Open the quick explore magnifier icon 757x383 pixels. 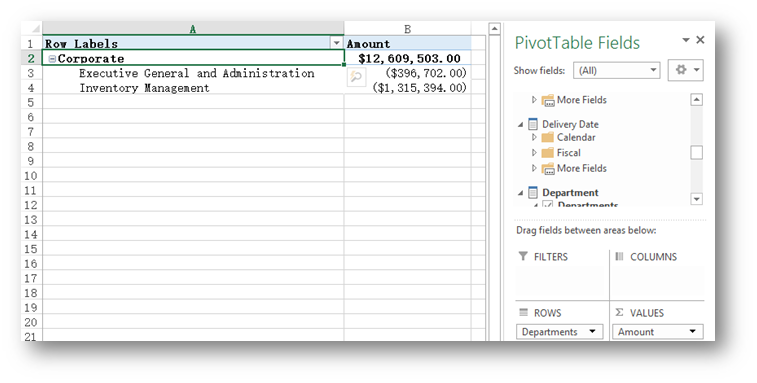356,76
